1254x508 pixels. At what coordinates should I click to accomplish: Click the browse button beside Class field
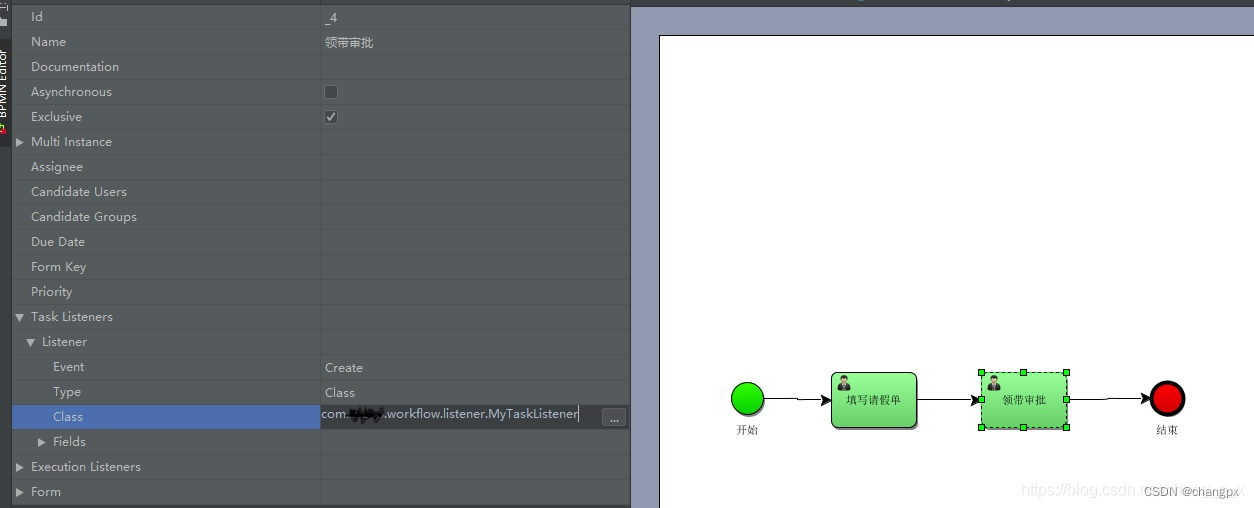tap(614, 418)
